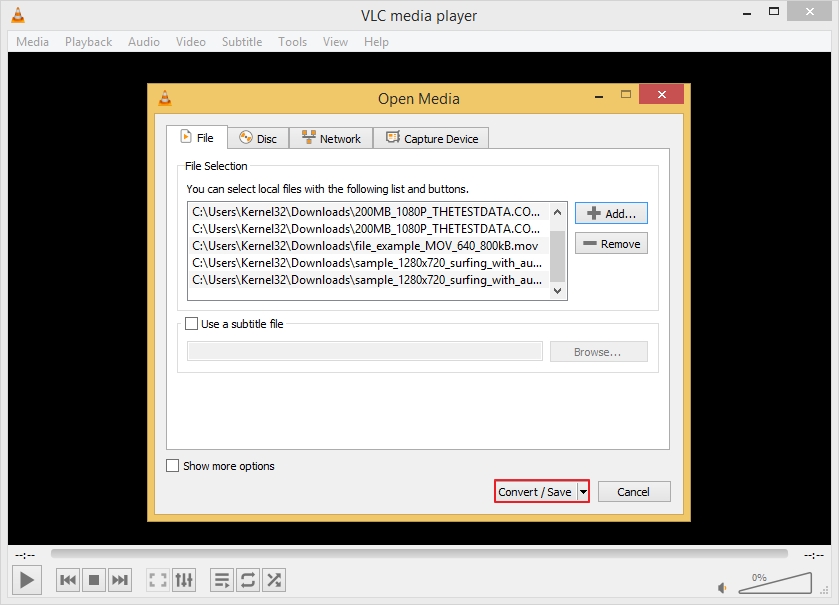Toggle the playlist view icon
The width and height of the screenshot is (839, 605).
222,580
